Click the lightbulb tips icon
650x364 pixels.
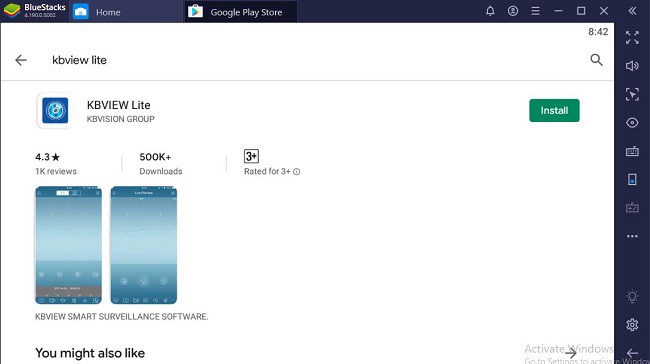point(632,296)
